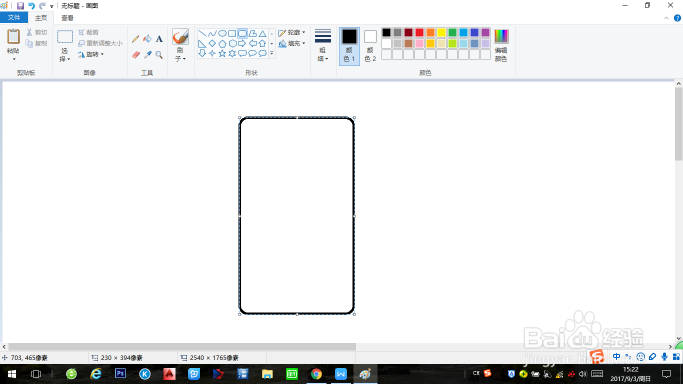
Task: Click the Redo arrow in title bar
Action: (42, 6)
